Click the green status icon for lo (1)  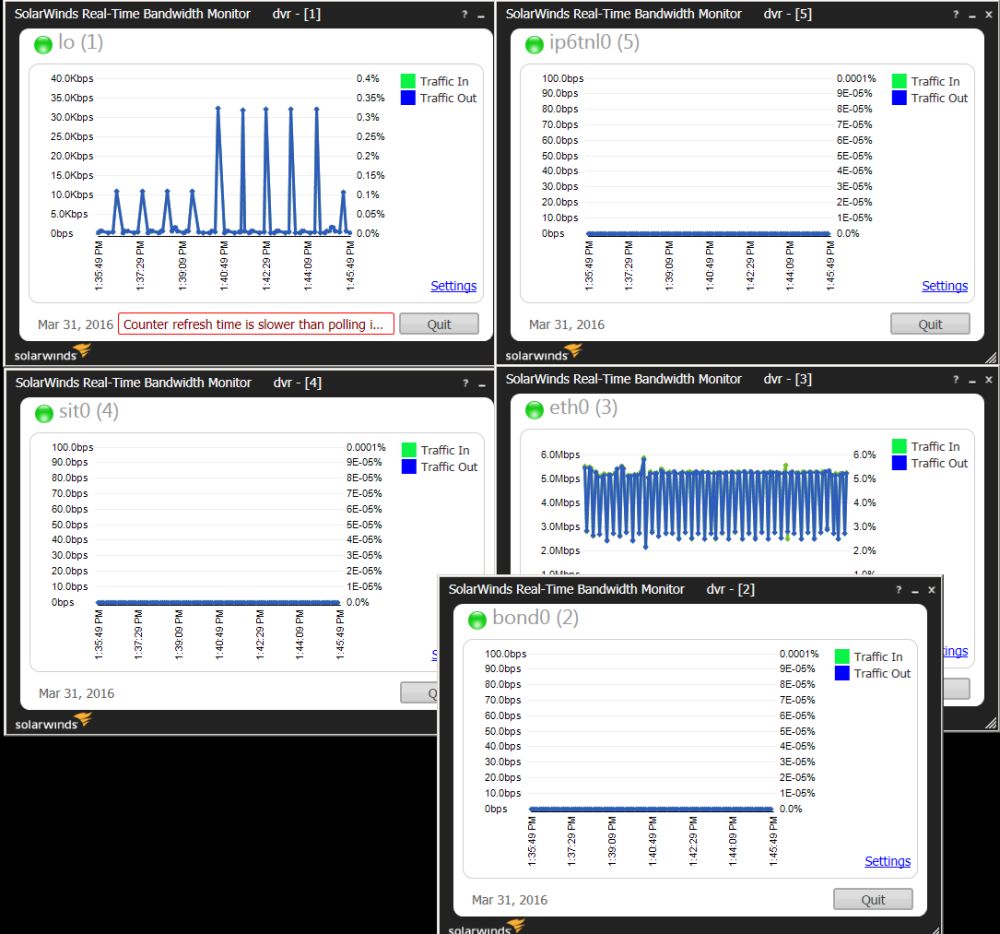tap(43, 45)
